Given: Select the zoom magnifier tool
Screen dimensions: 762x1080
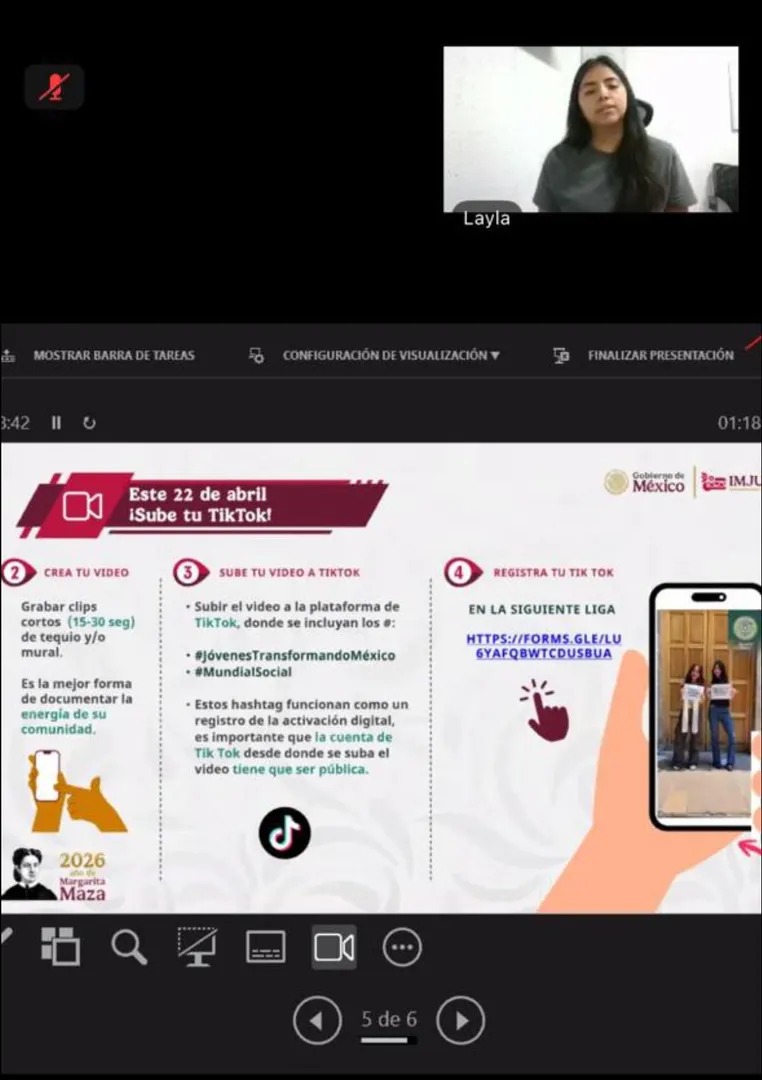Looking at the screenshot, I should tap(129, 947).
